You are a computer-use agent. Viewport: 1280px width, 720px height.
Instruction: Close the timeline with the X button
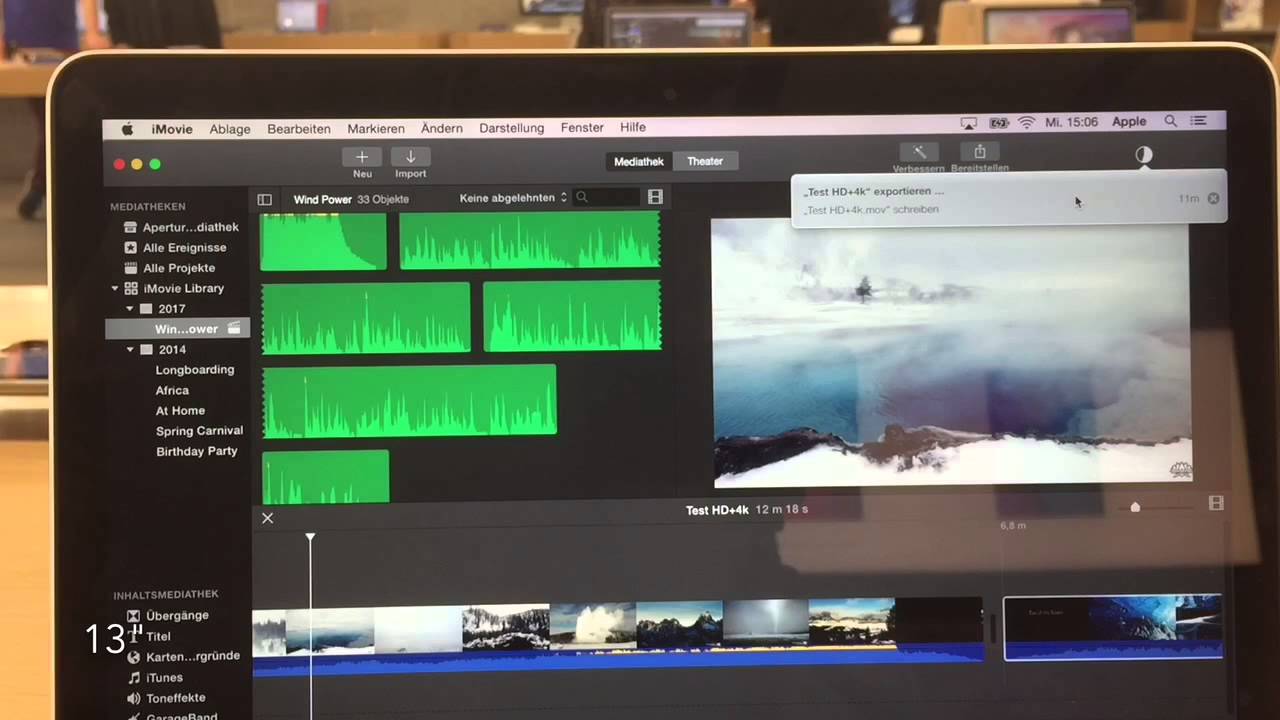tap(267, 518)
